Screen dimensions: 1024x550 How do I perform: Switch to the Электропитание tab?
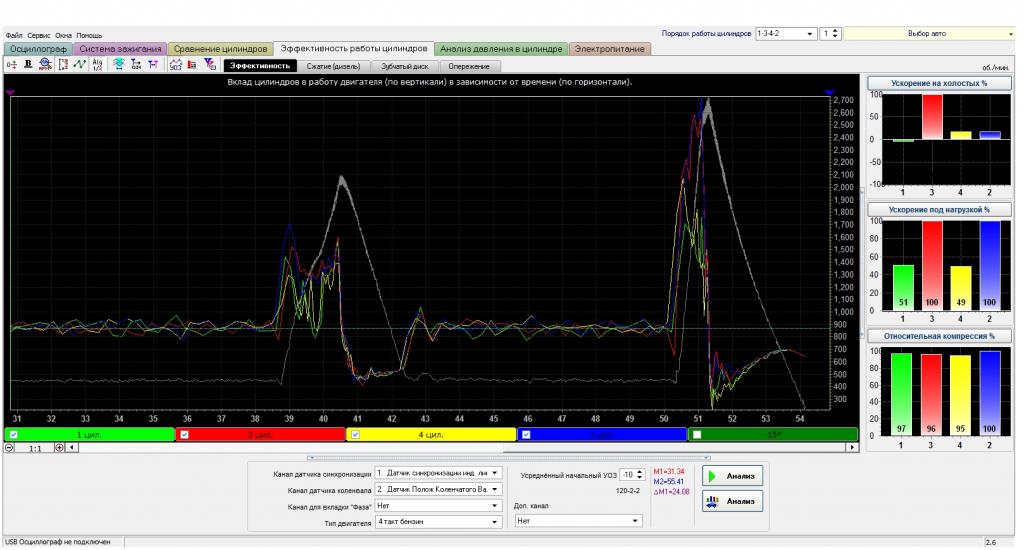609,49
